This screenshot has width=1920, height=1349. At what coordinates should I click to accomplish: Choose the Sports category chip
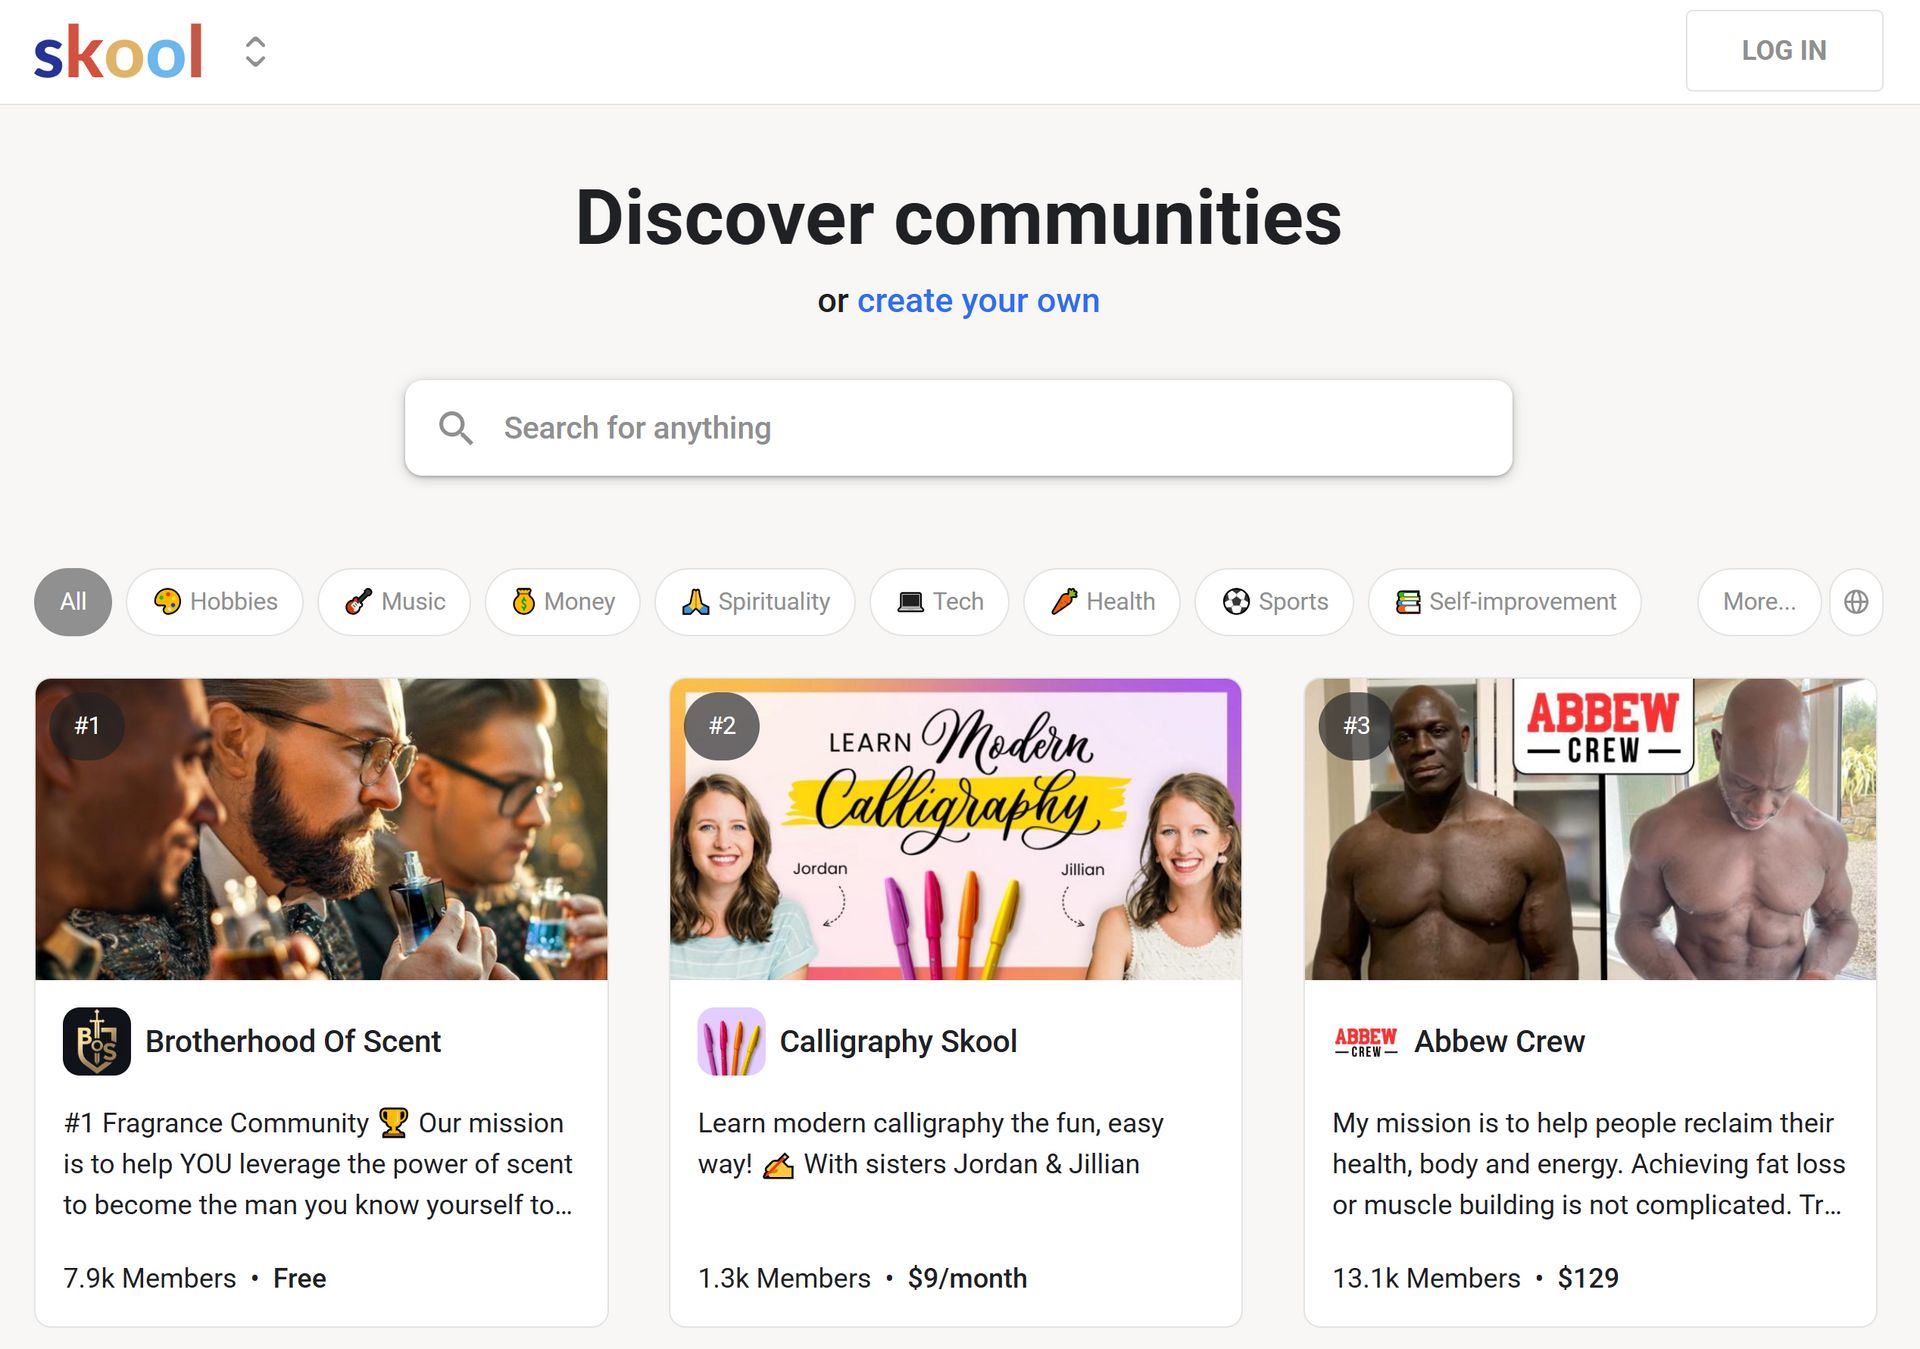pos(1274,602)
